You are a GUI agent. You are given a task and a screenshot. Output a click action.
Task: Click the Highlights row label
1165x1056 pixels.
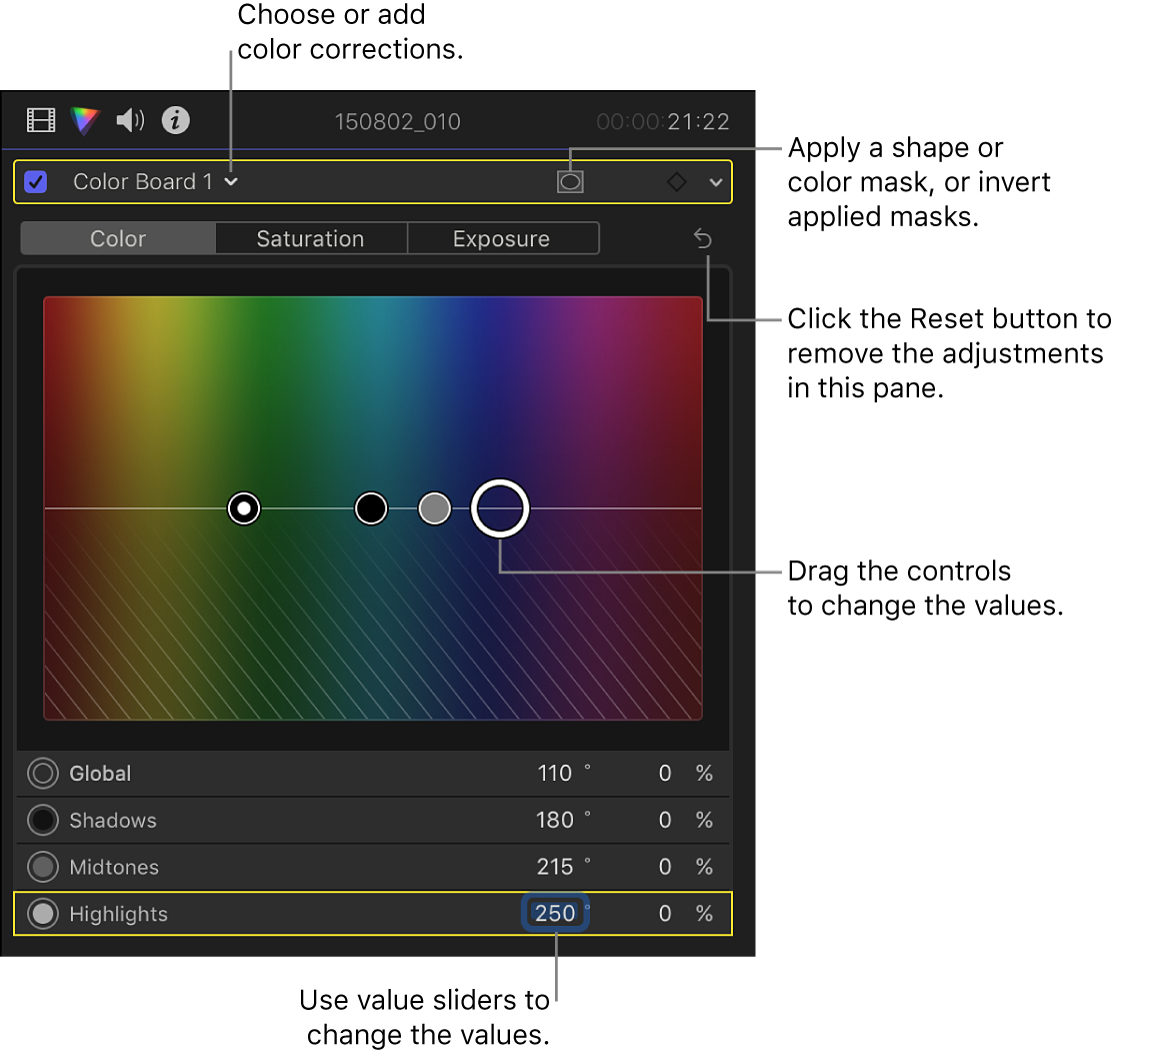pyautogui.click(x=117, y=913)
